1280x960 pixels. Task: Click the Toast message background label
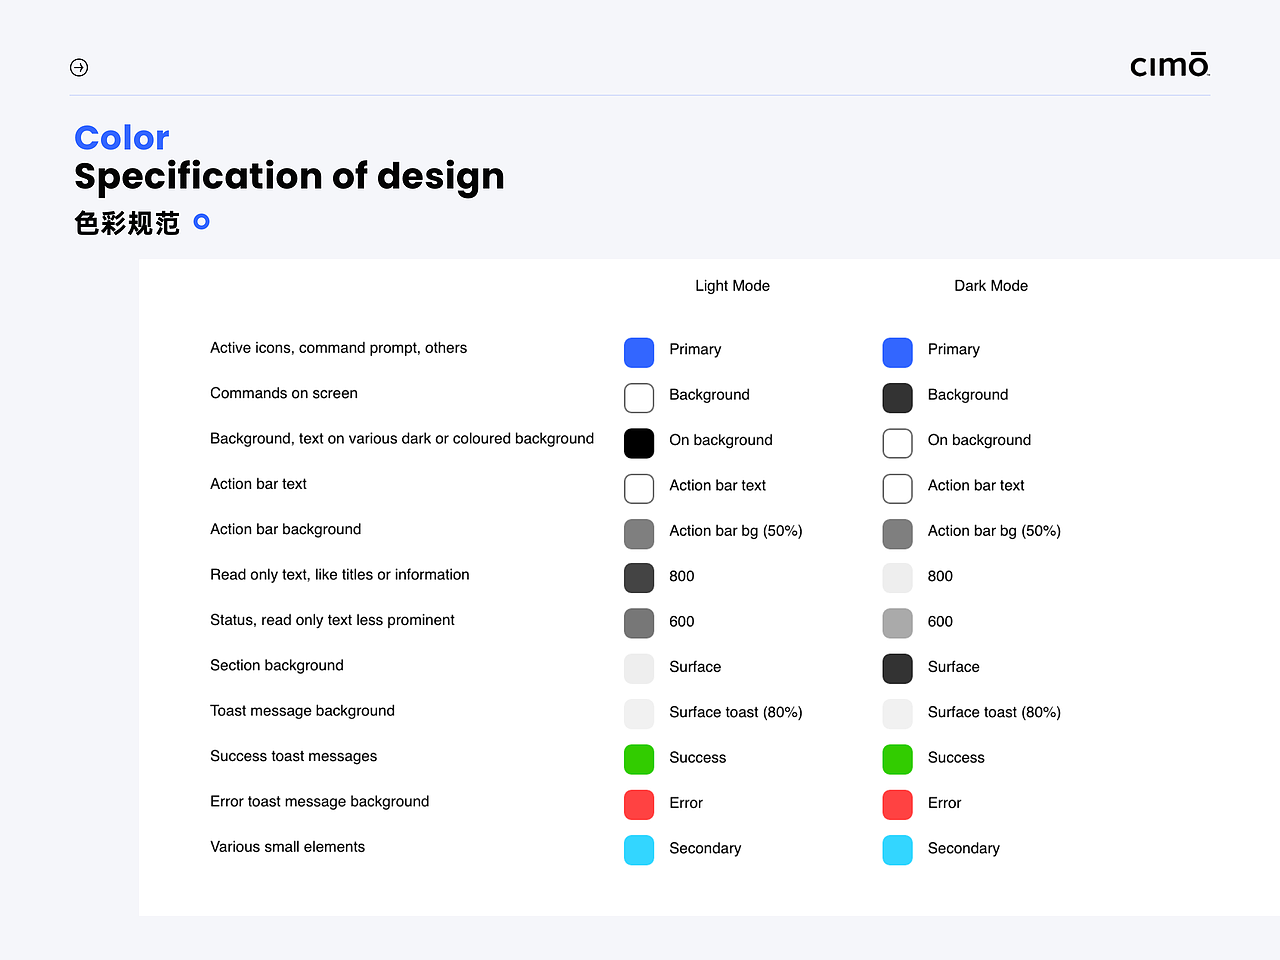coord(302,711)
